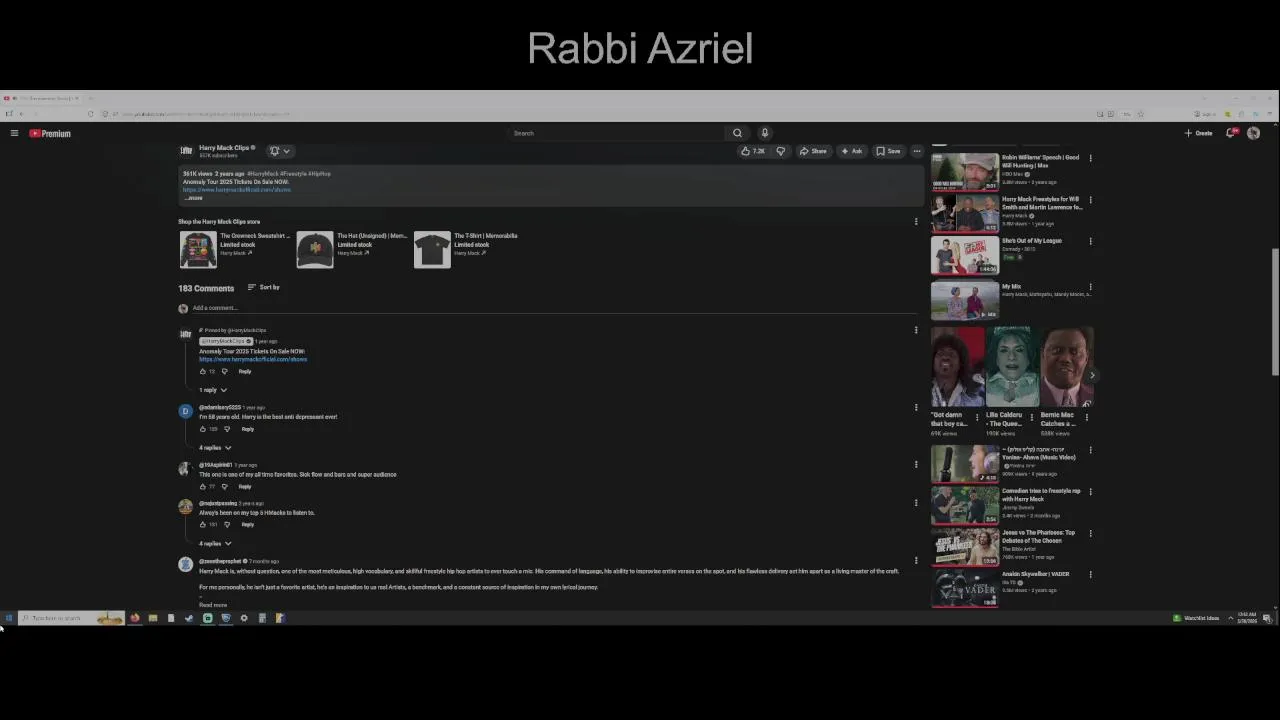1280x720 pixels.
Task: Open store shelf three-dot menu
Action: tap(916, 221)
